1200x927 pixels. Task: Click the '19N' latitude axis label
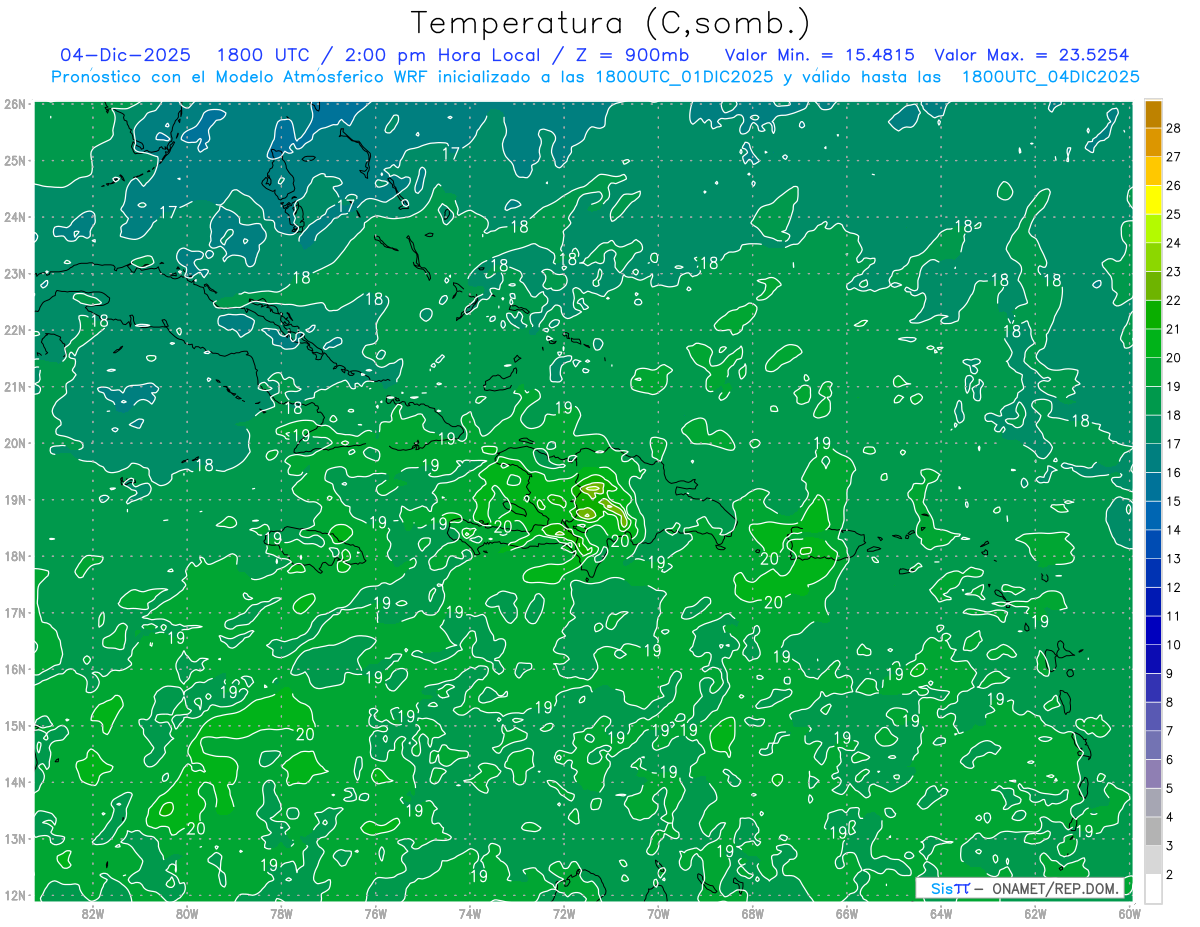14,499
